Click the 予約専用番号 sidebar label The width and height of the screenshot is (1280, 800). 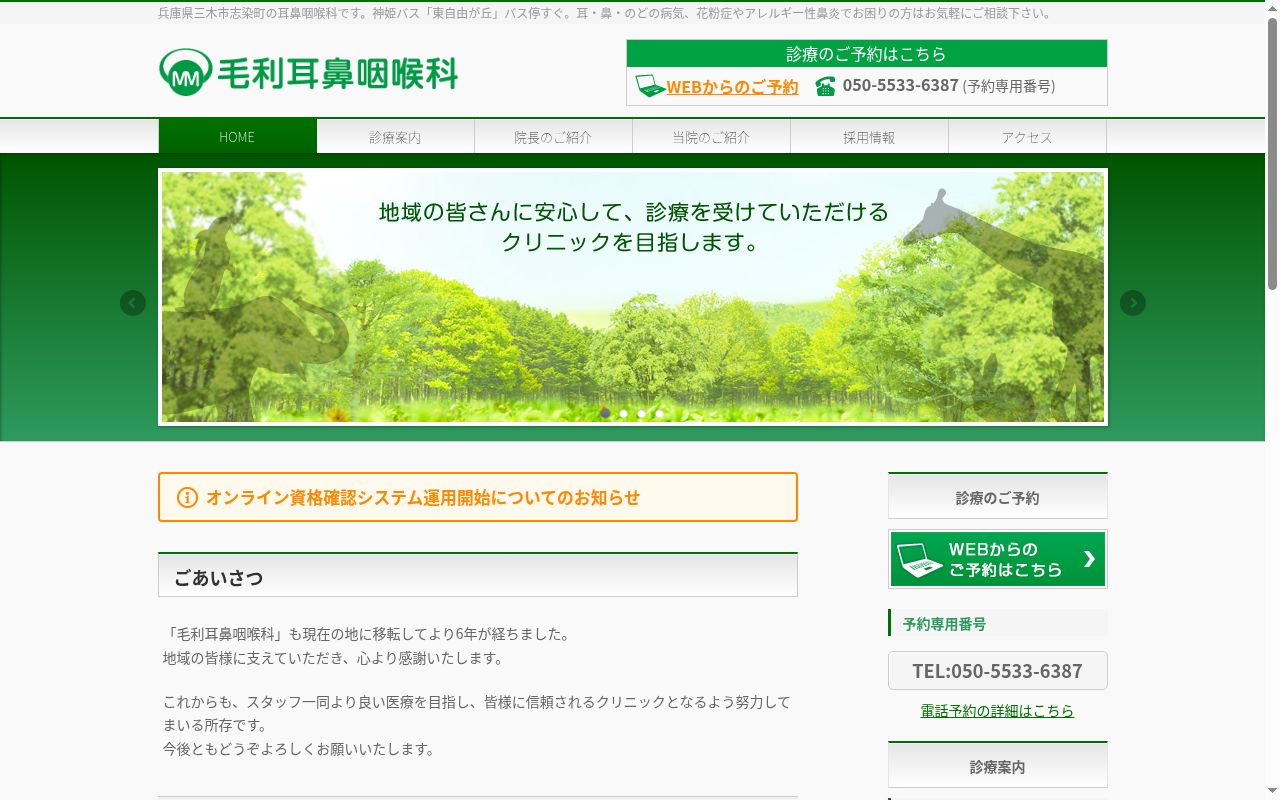click(x=998, y=623)
